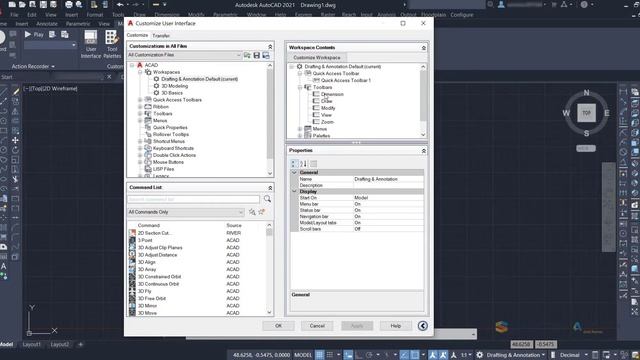Click the alphabetical sort icon in Properties
Viewport: 640px width, 360px height.
303,164
